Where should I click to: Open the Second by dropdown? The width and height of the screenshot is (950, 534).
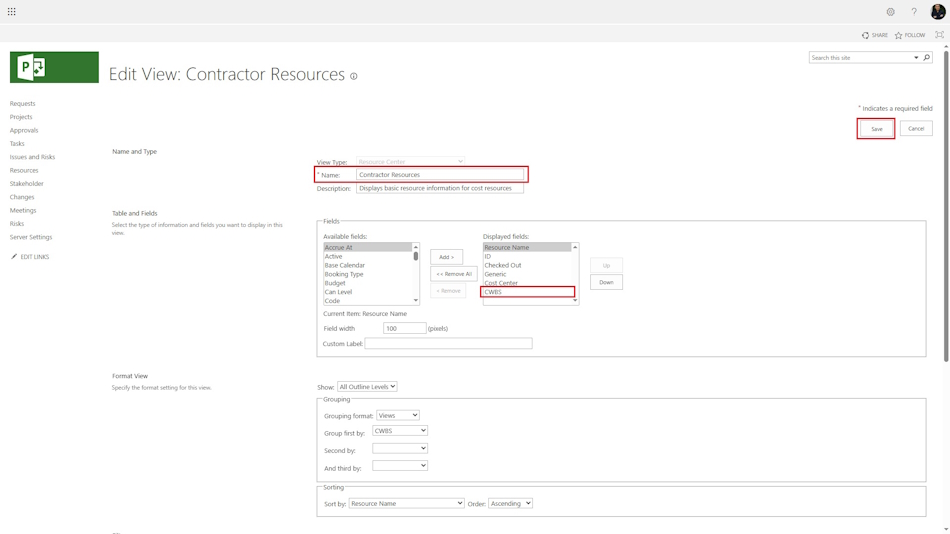point(400,449)
